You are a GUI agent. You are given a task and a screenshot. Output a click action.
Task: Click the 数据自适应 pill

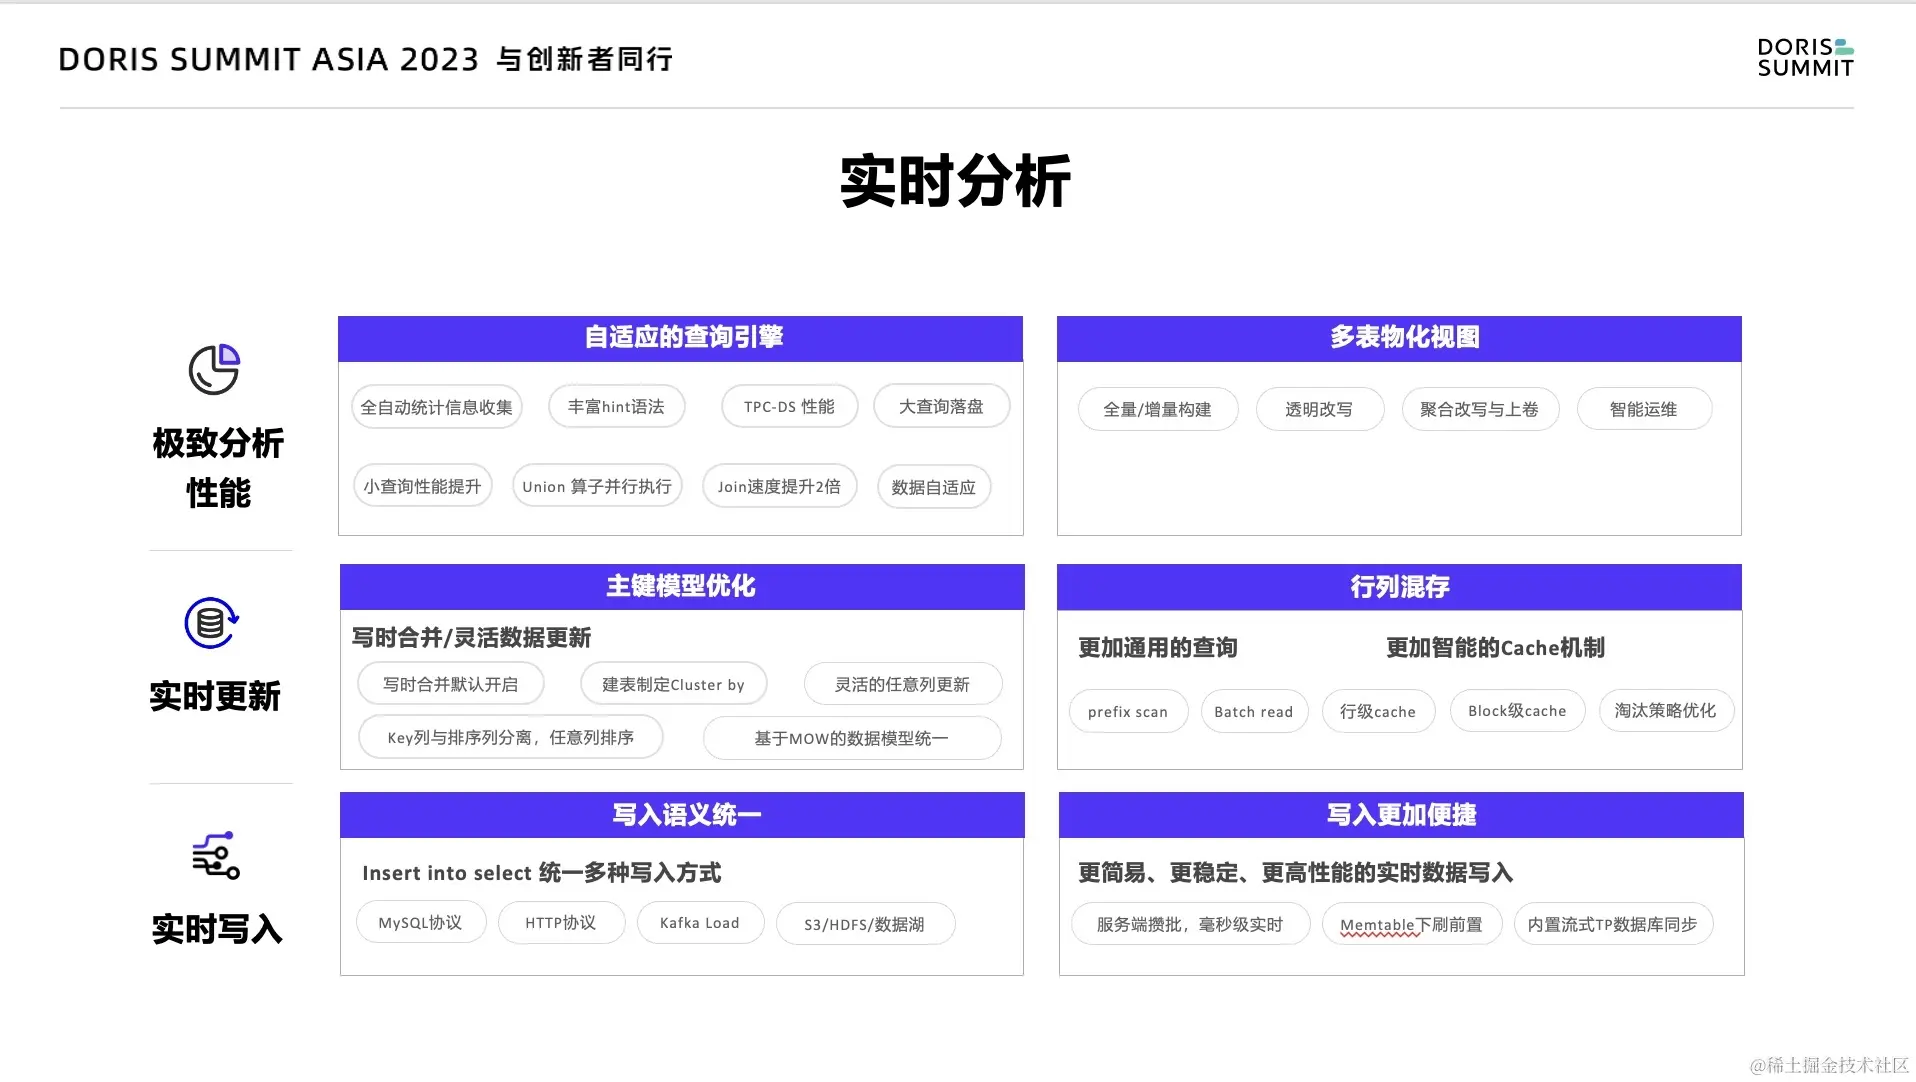pos(934,487)
